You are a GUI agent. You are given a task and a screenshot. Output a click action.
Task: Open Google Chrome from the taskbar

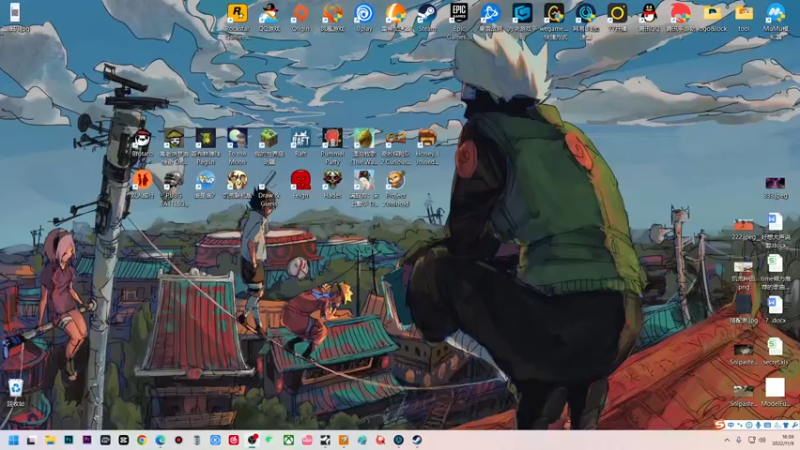(142, 440)
